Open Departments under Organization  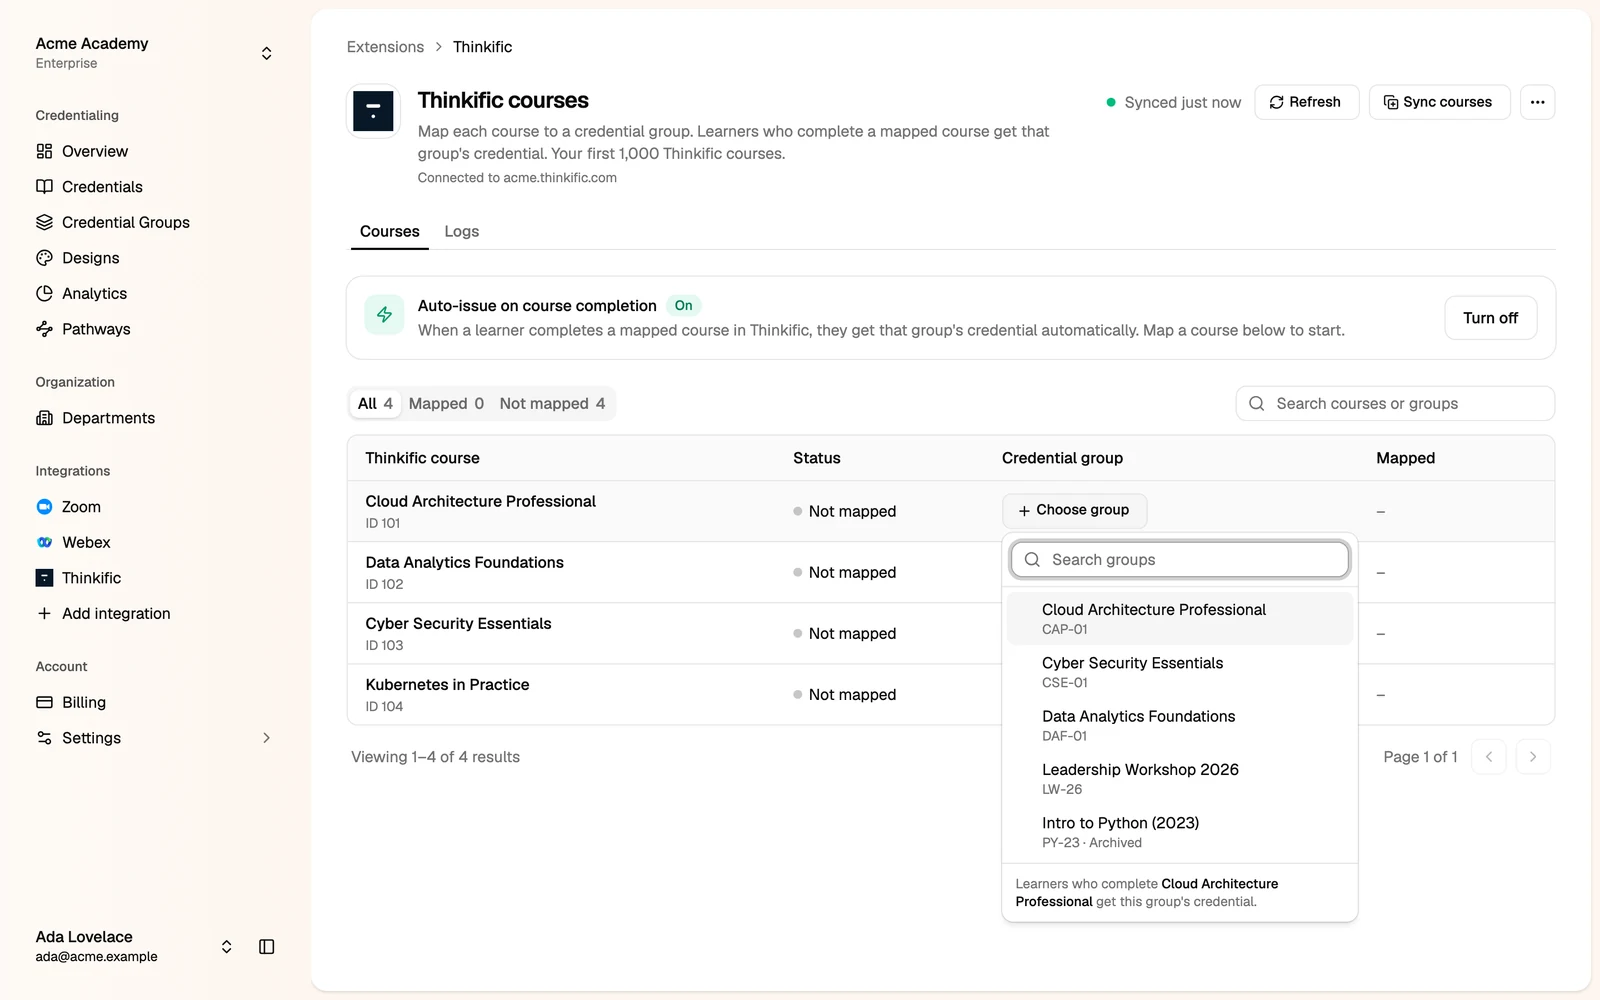pos(96,418)
